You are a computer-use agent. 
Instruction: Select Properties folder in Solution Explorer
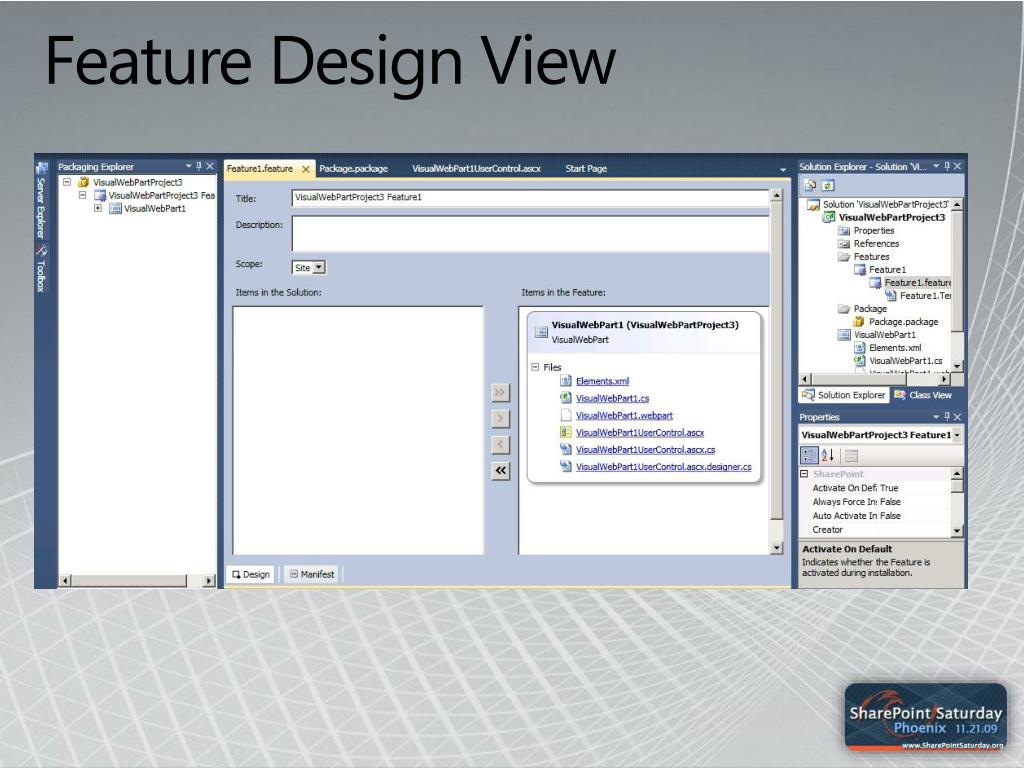tap(874, 231)
